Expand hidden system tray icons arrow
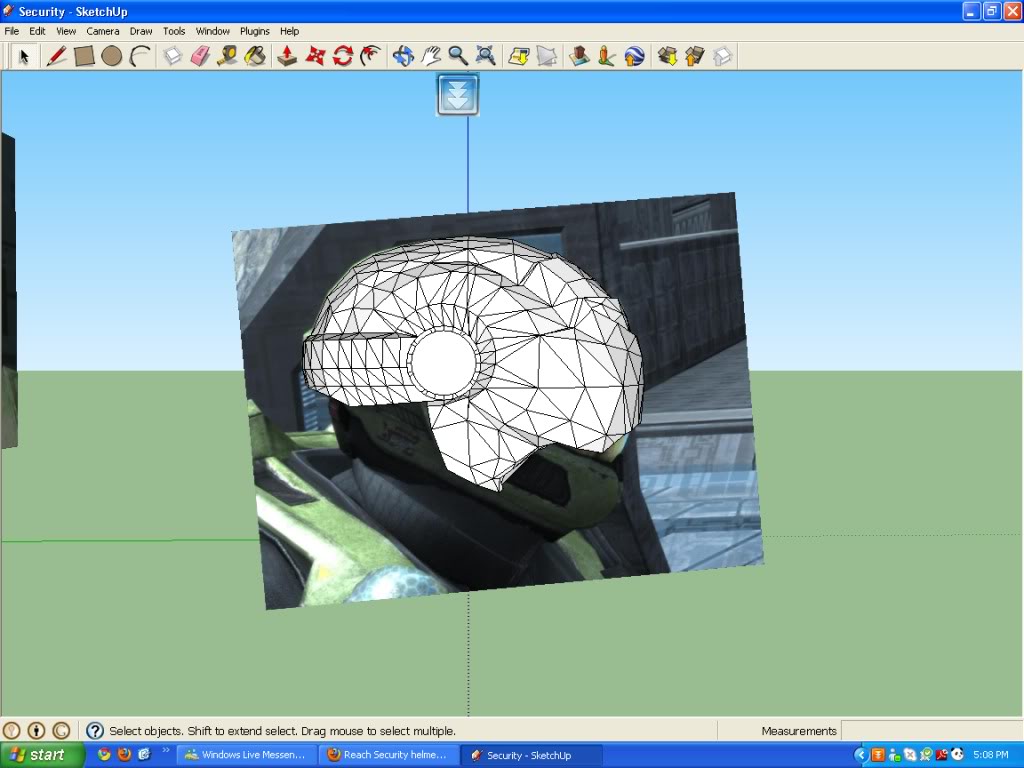Viewport: 1024px width, 768px height. click(x=860, y=755)
